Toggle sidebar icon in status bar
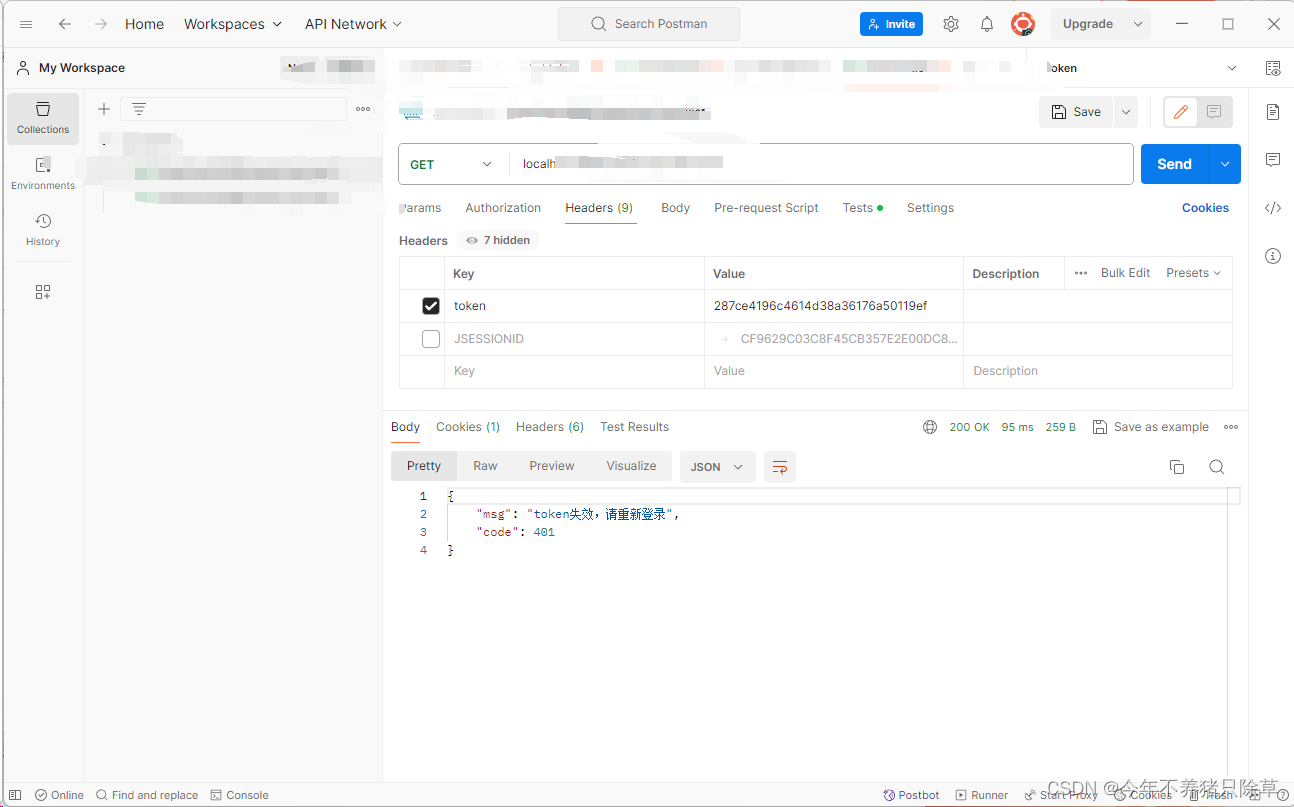The image size is (1294, 807). coord(15,795)
